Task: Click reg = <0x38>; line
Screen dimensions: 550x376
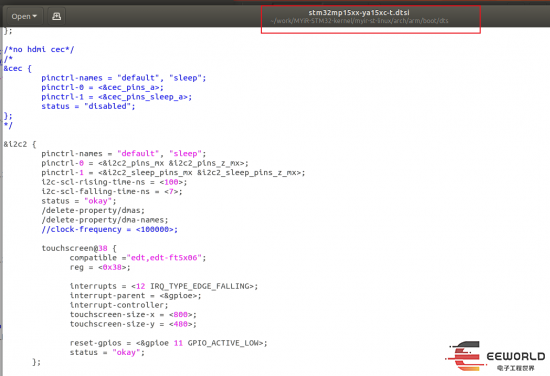Action: coord(100,267)
